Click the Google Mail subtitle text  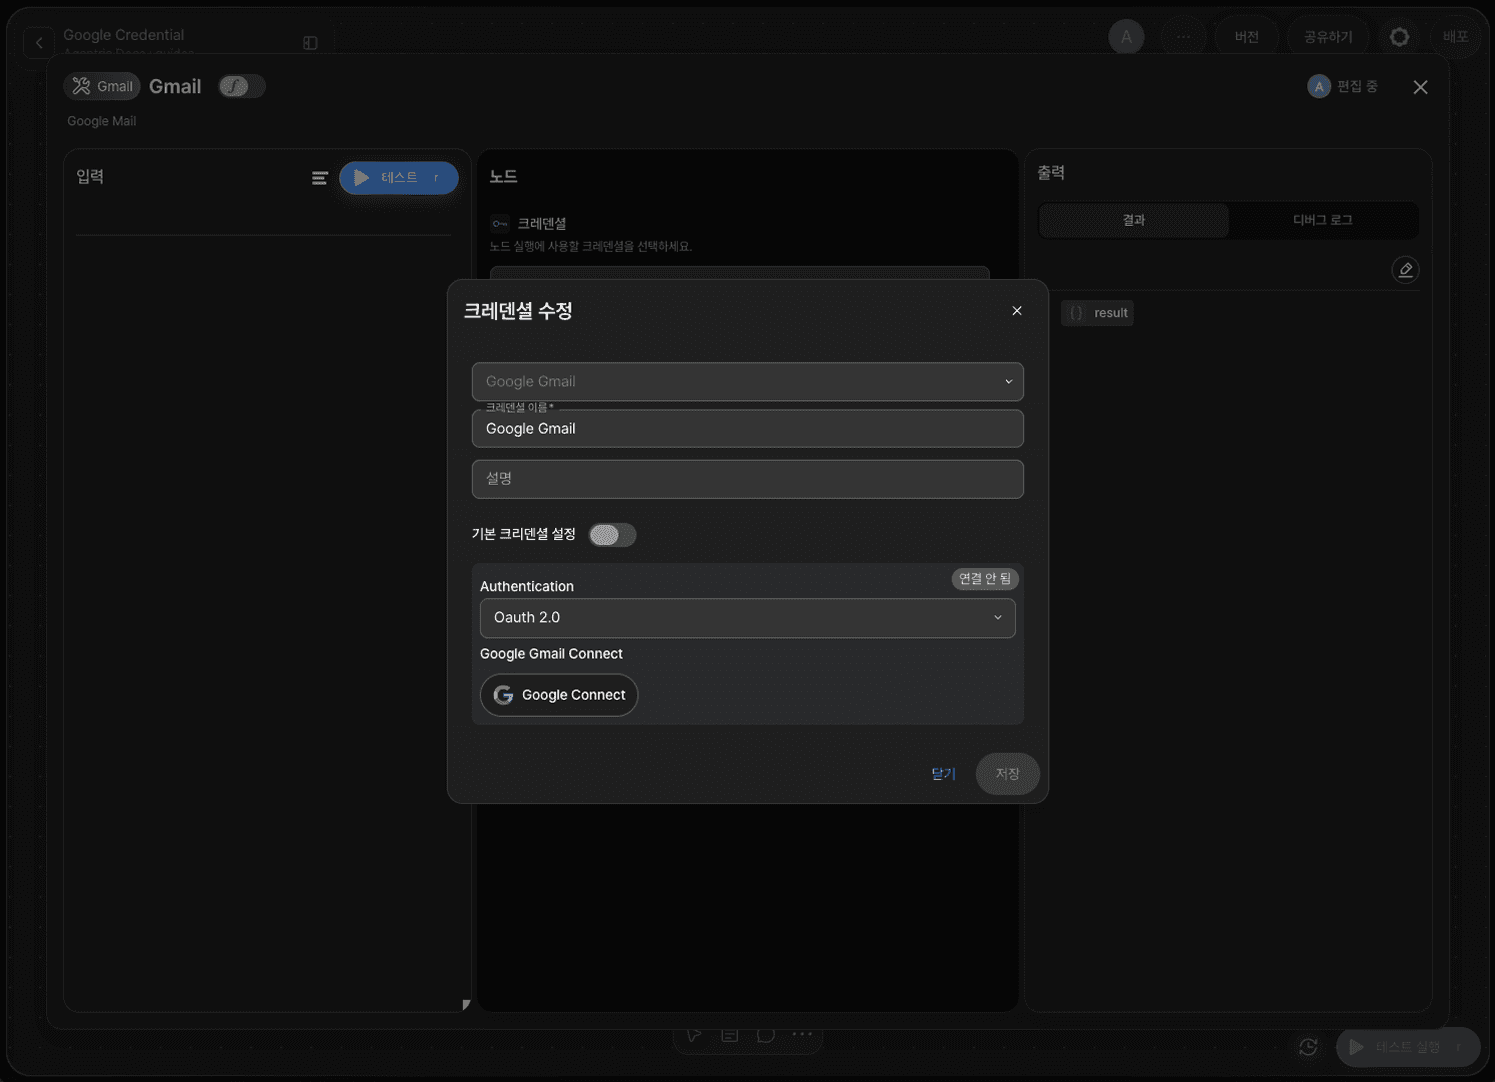coord(101,121)
